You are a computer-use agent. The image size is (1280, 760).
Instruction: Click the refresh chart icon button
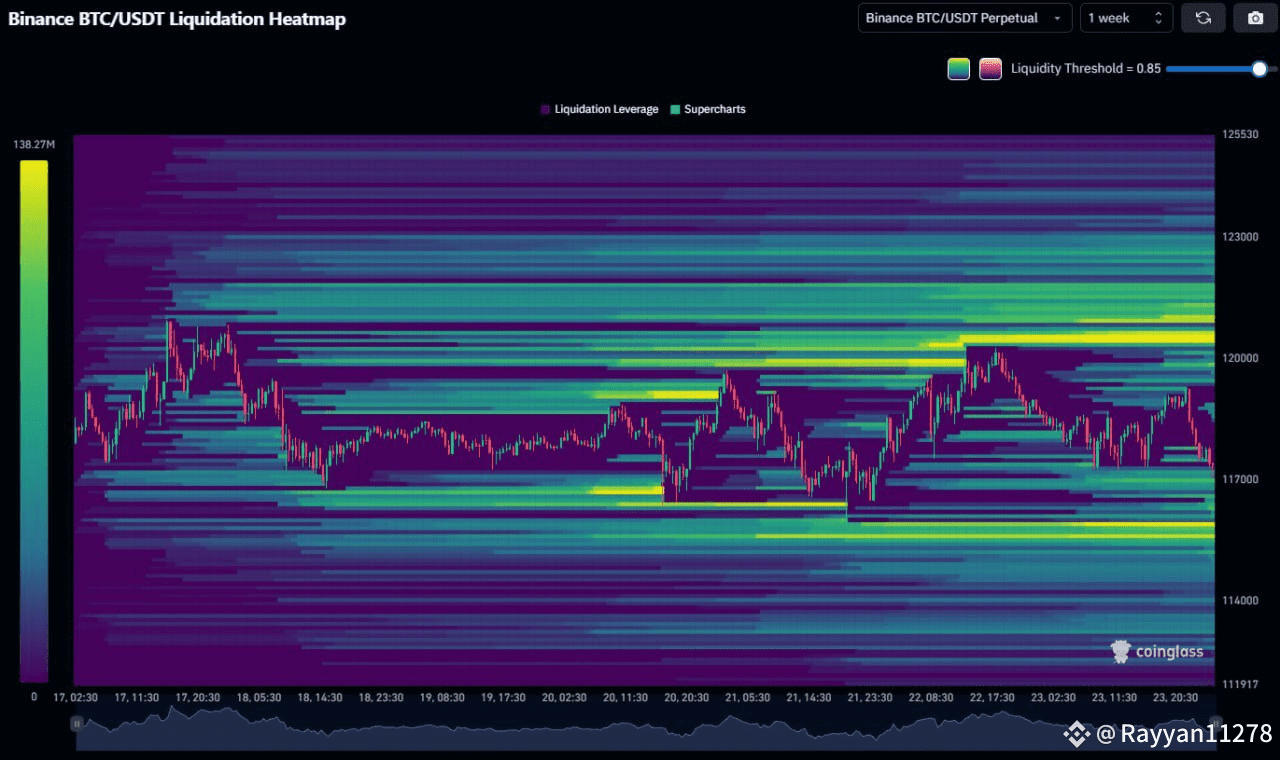[x=1203, y=18]
